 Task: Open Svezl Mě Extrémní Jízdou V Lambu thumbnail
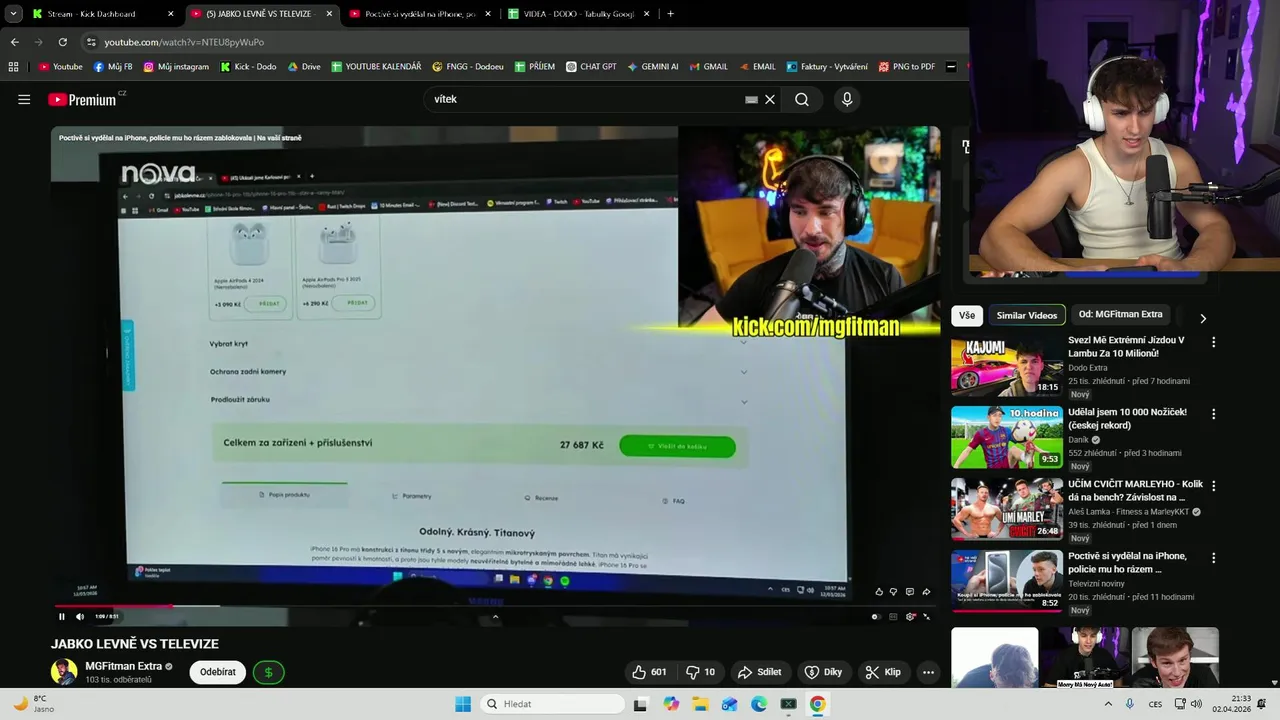pyautogui.click(x=1007, y=366)
